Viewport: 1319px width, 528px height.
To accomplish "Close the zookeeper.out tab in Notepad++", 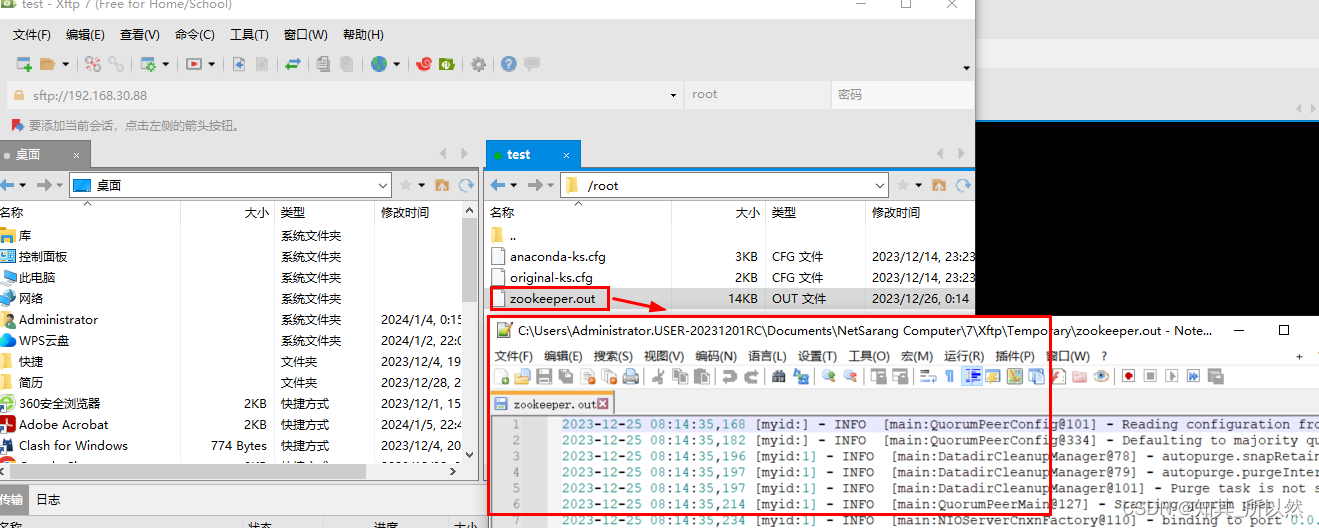I will click(604, 404).
